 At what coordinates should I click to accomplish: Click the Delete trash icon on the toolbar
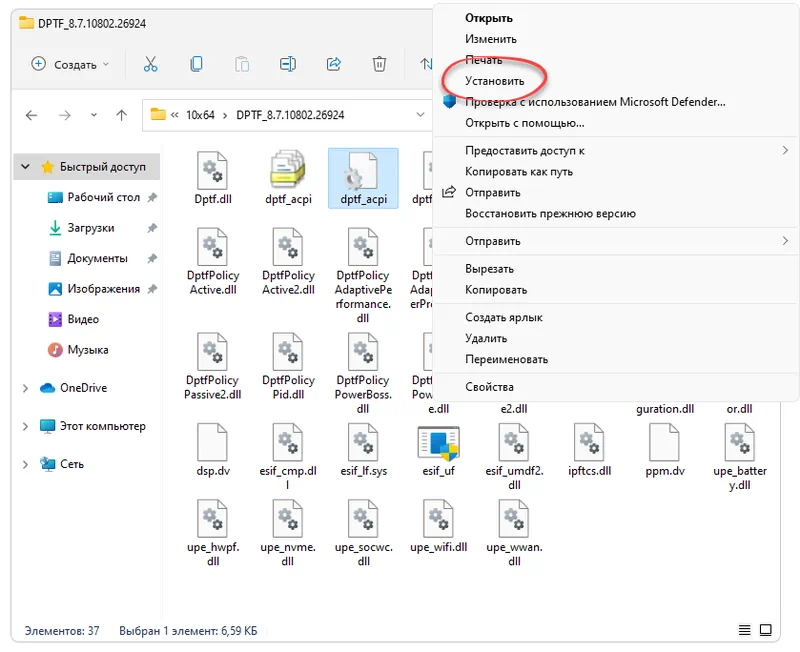click(380, 63)
